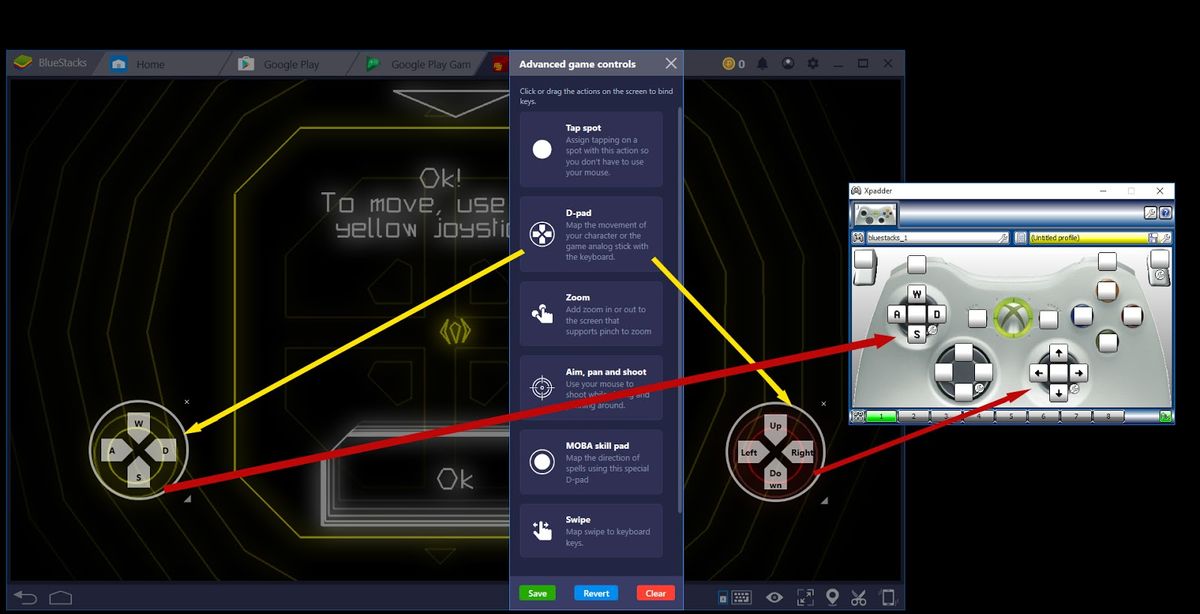Open Xpadder help via question mark icon
Image resolution: width=1200 pixels, height=614 pixels.
(1164, 213)
